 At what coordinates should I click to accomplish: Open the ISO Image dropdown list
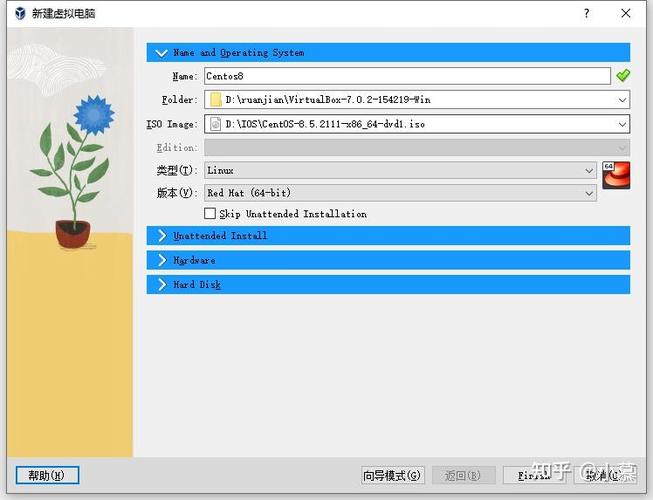[622, 124]
